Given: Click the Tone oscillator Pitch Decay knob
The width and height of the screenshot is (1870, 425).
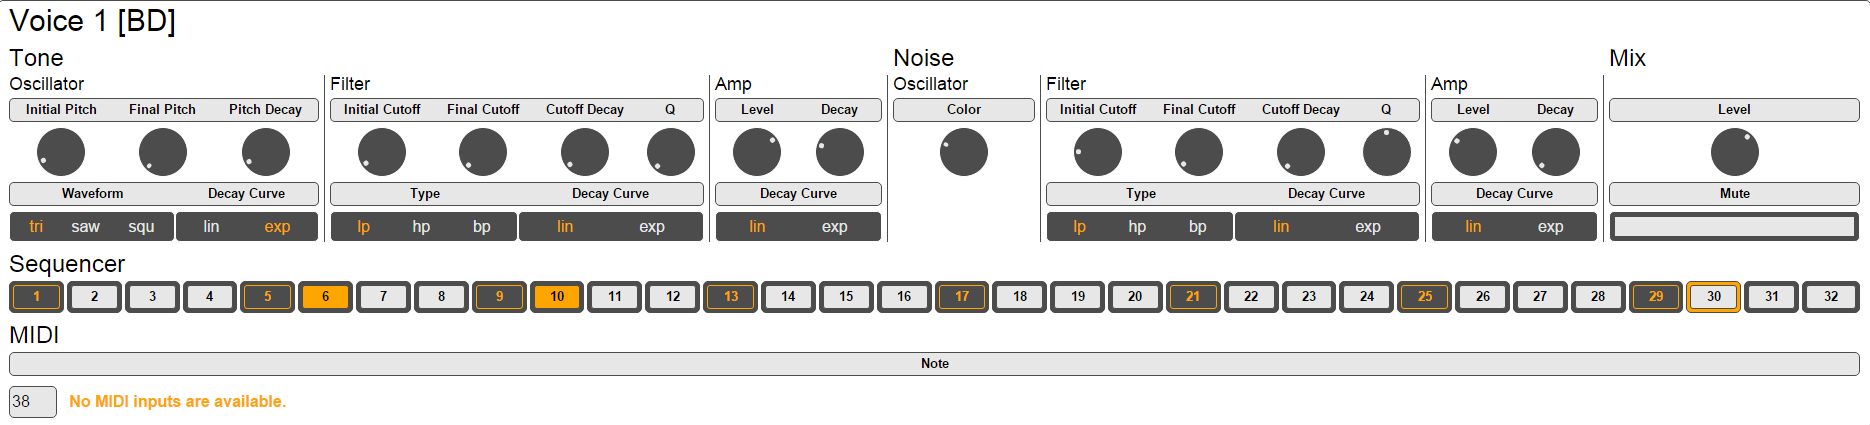Looking at the screenshot, I should [x=266, y=152].
